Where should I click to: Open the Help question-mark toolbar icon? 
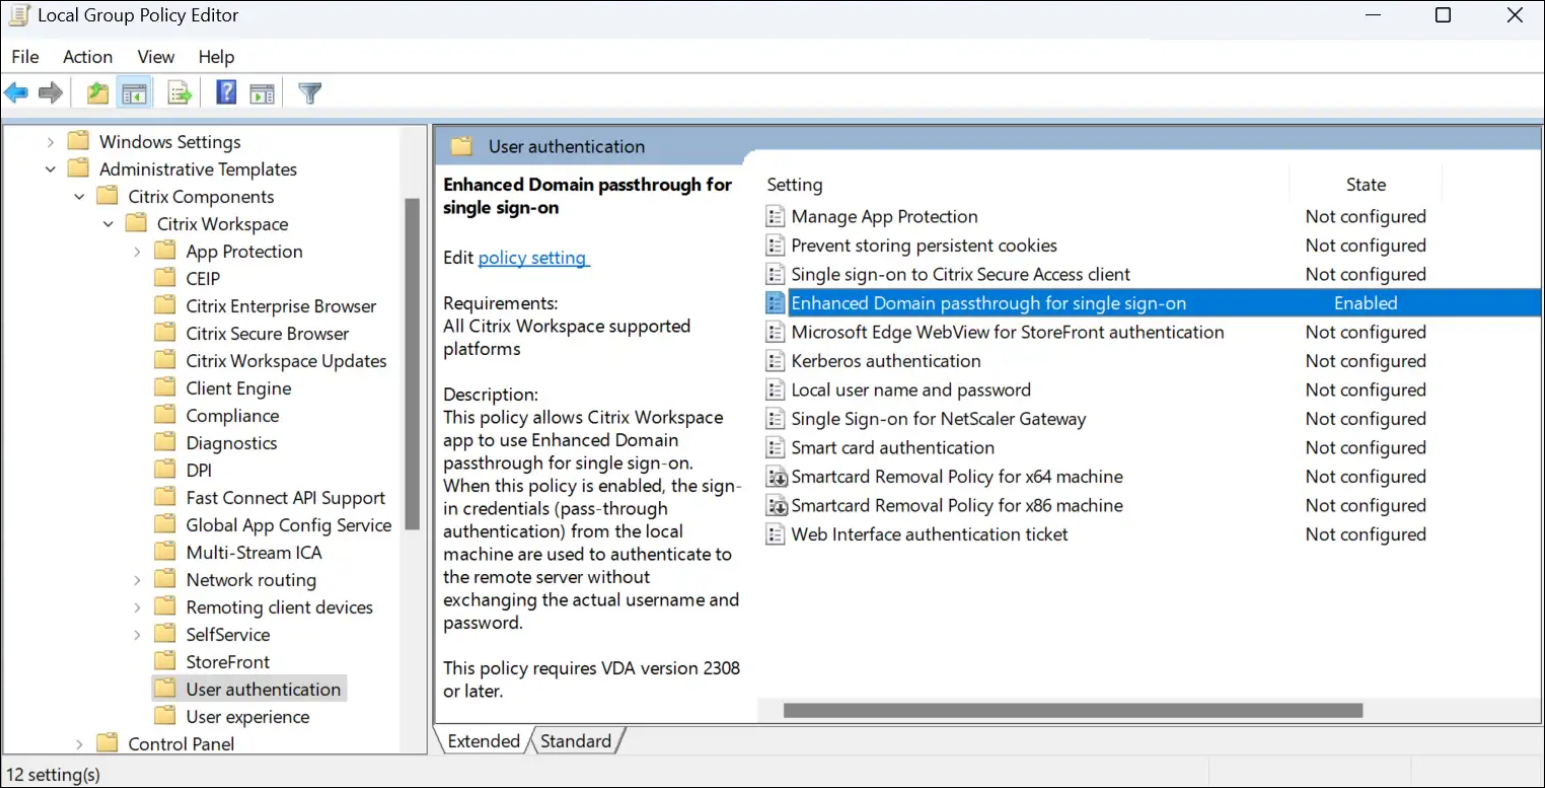[x=227, y=94]
